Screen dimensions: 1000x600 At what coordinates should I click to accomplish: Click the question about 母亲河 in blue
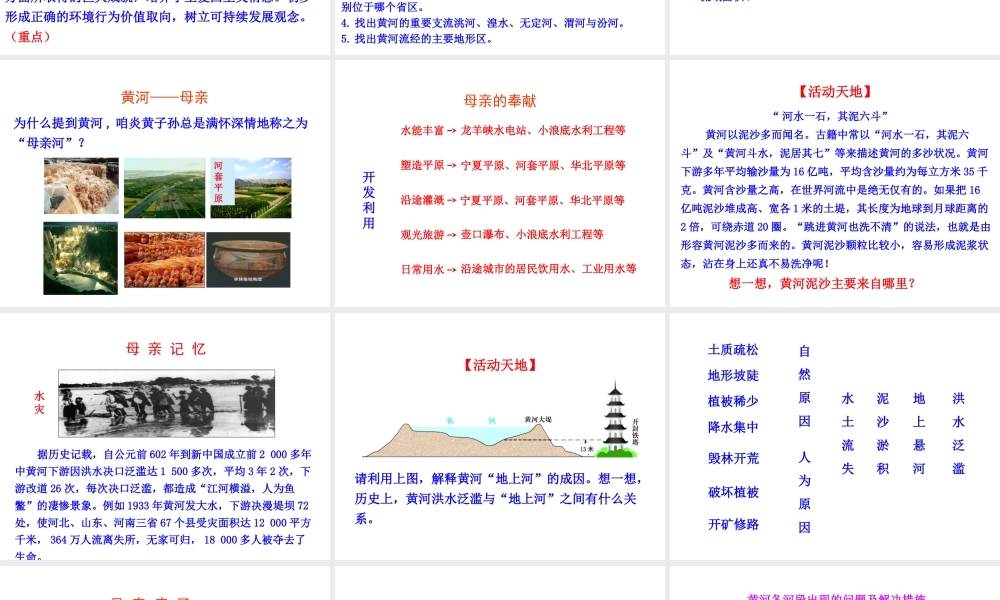[161, 133]
